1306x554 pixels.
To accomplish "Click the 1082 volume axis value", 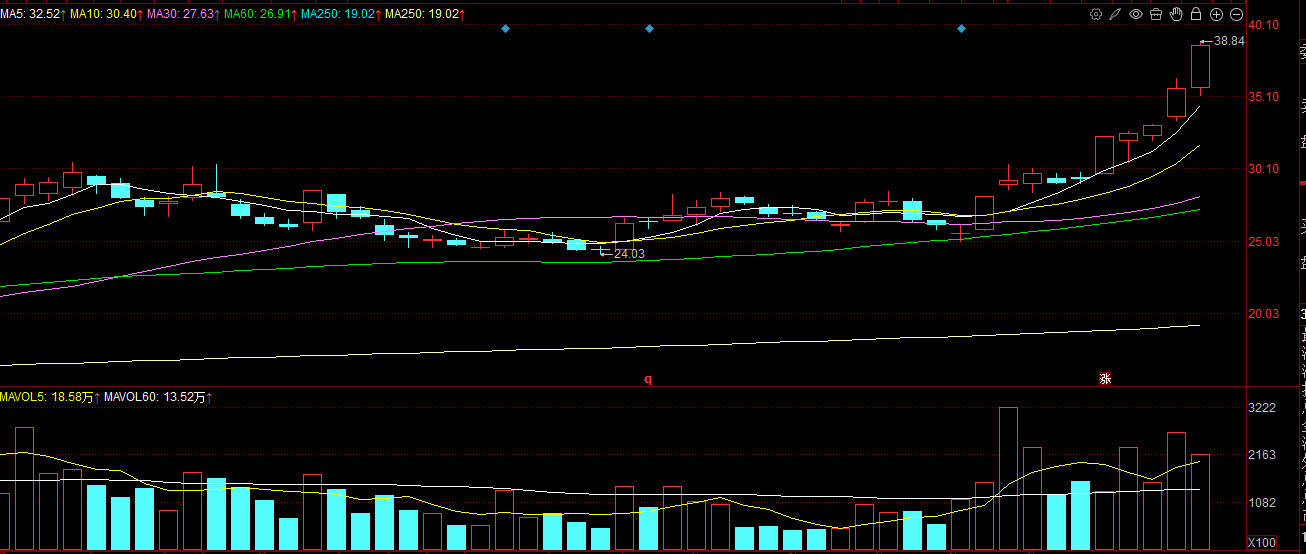I will tap(1263, 503).
